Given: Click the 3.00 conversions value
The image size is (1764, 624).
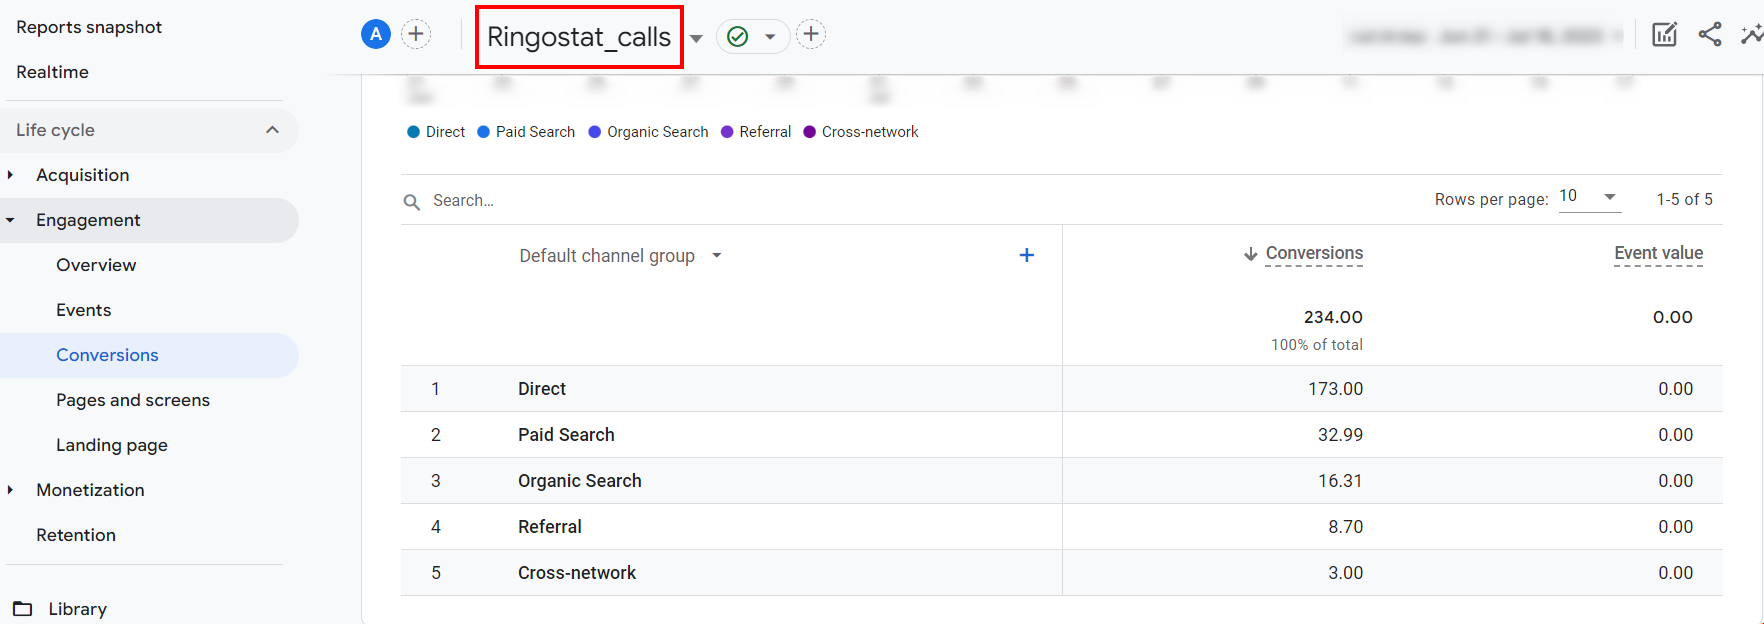Looking at the screenshot, I should tap(1346, 573).
